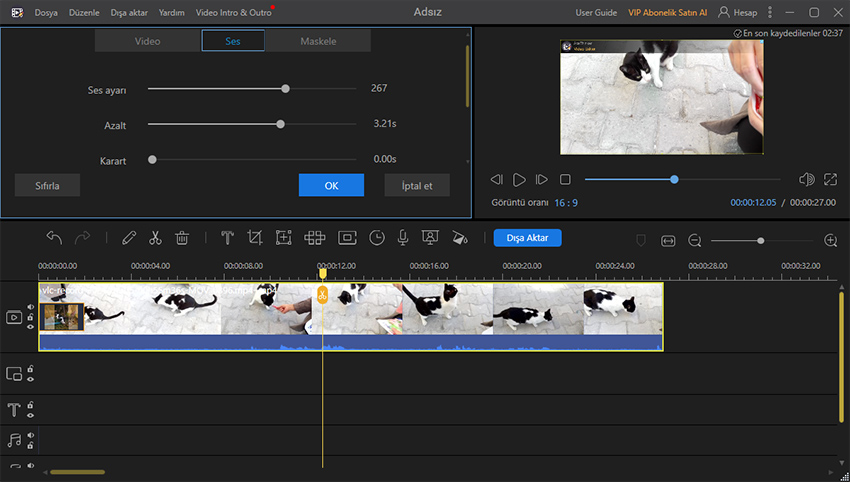Click the Ses ayarı volume slider handle

[286, 89]
